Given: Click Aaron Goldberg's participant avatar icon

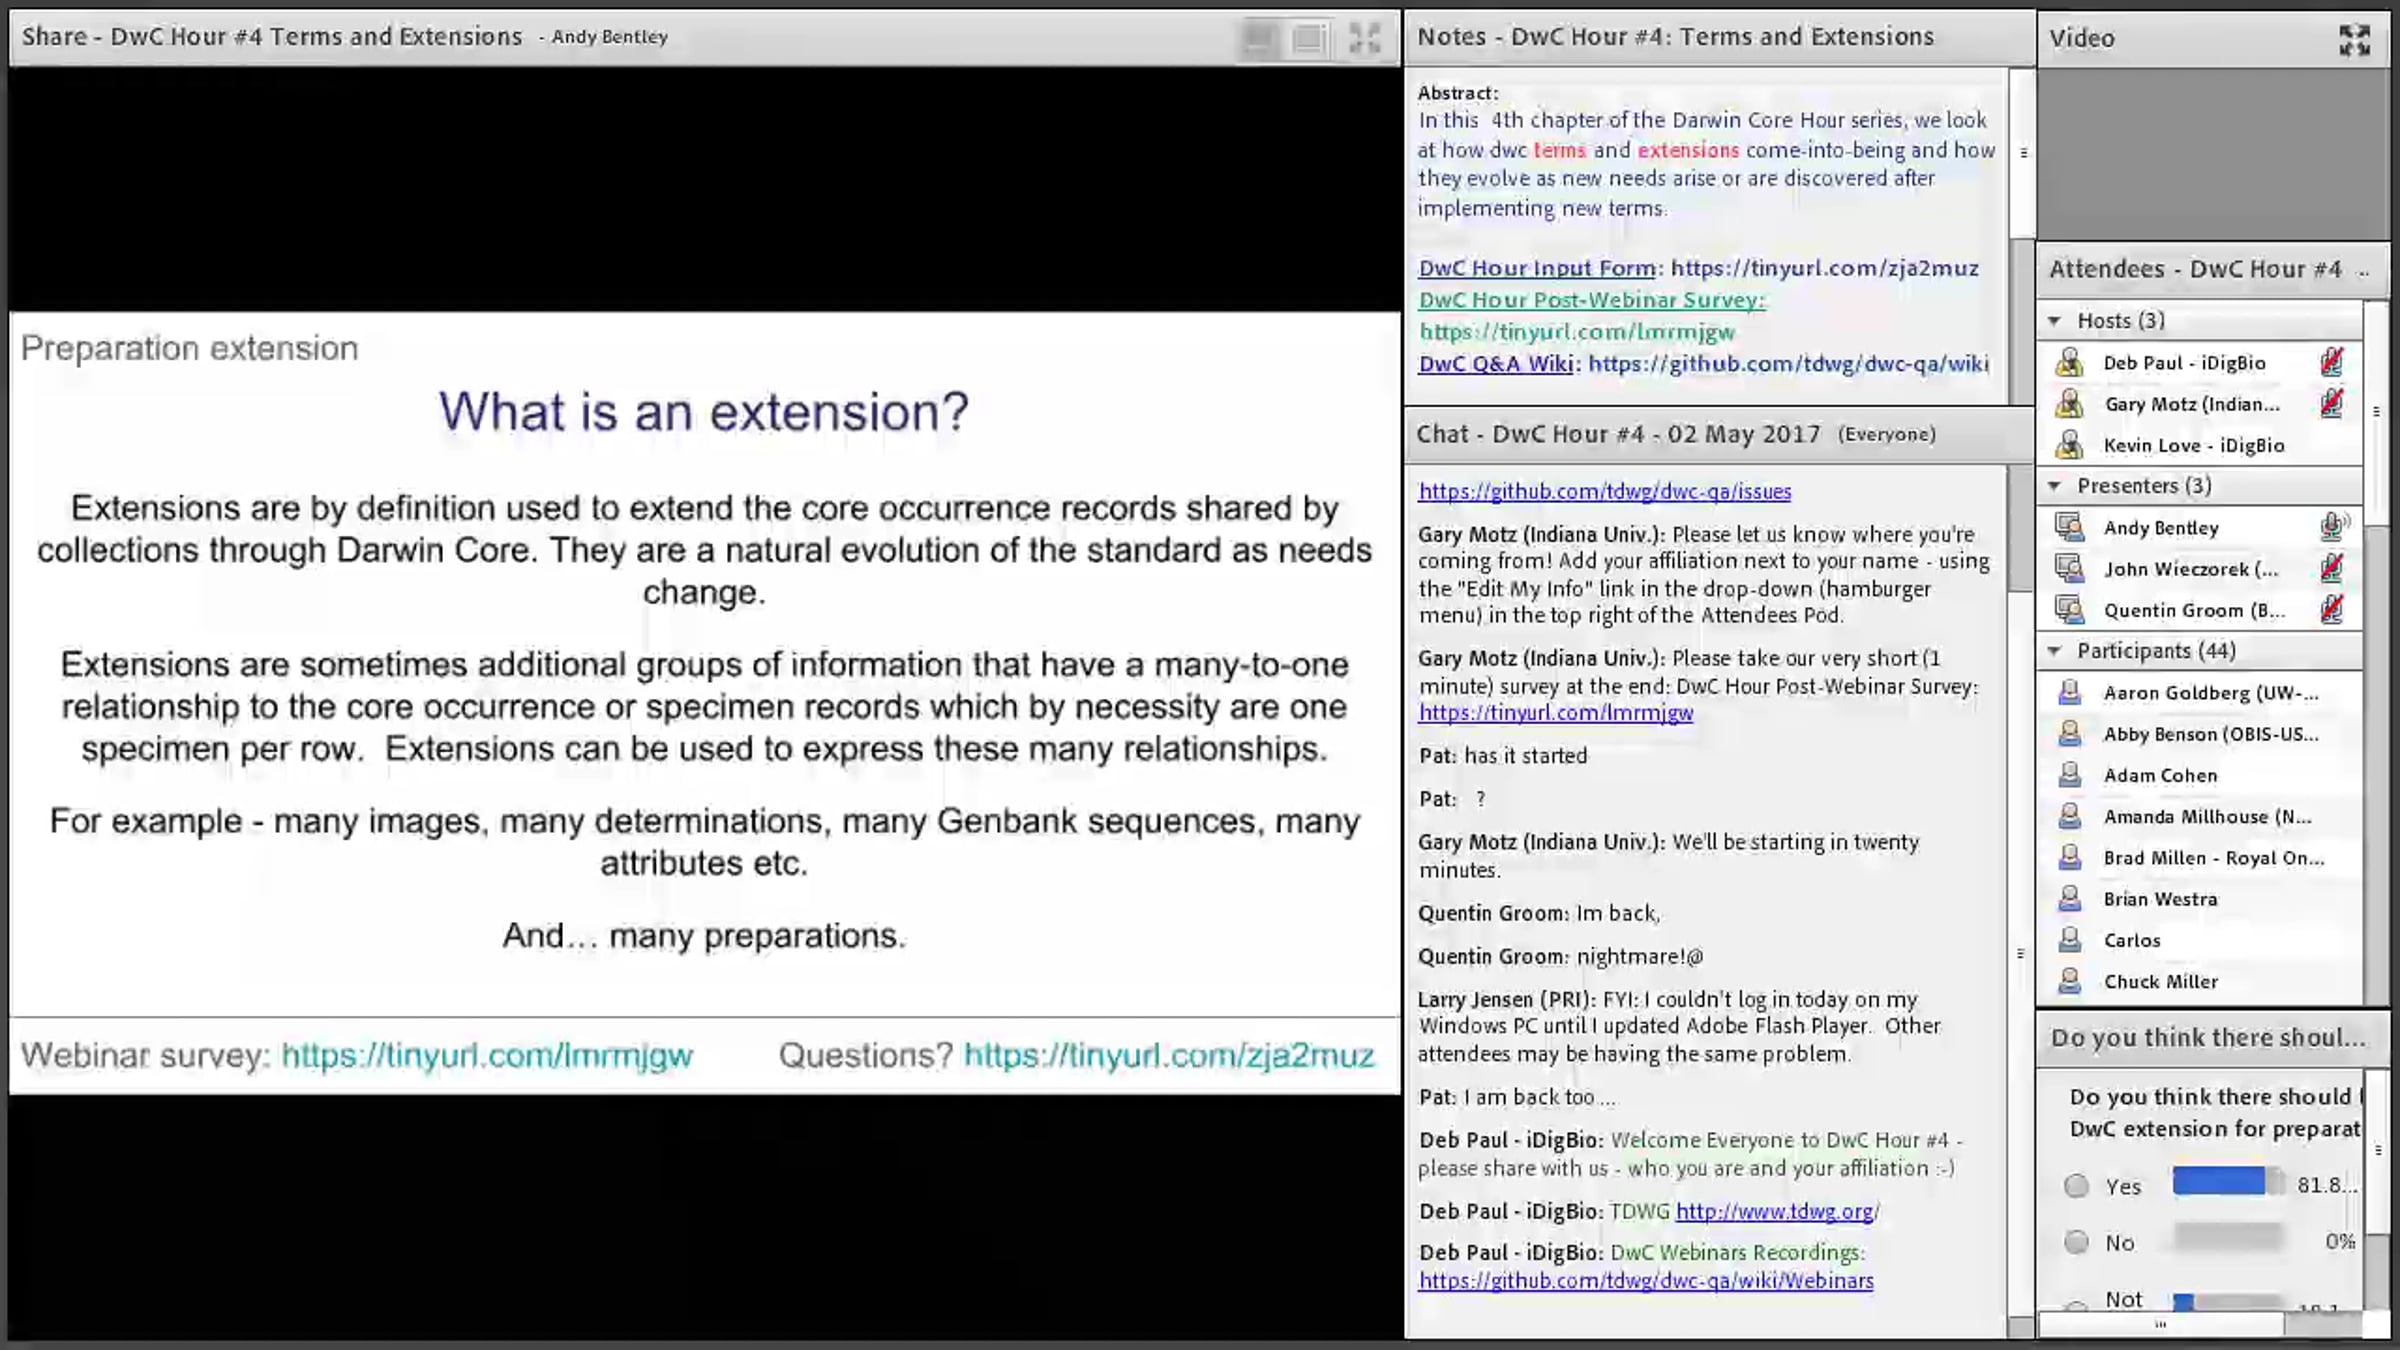Looking at the screenshot, I should [x=2069, y=692].
